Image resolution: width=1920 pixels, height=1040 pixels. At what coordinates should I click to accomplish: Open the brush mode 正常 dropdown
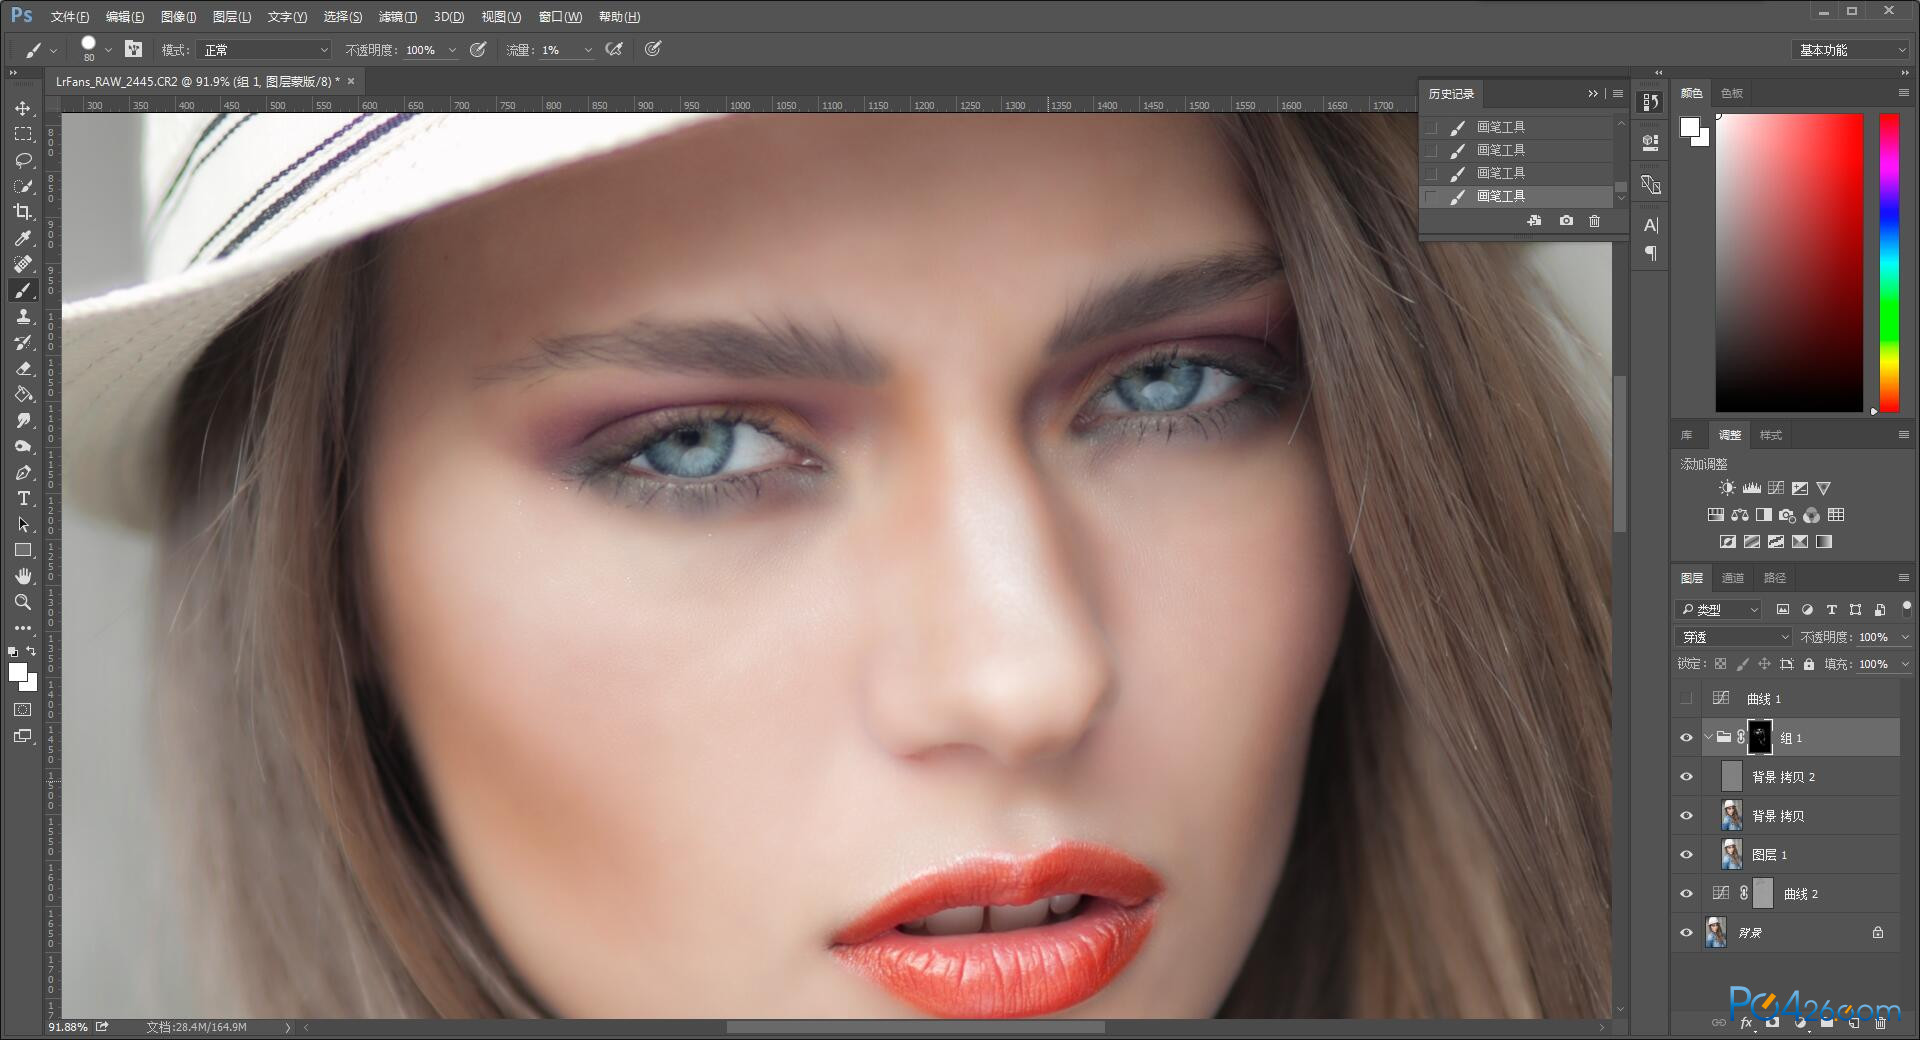point(264,49)
